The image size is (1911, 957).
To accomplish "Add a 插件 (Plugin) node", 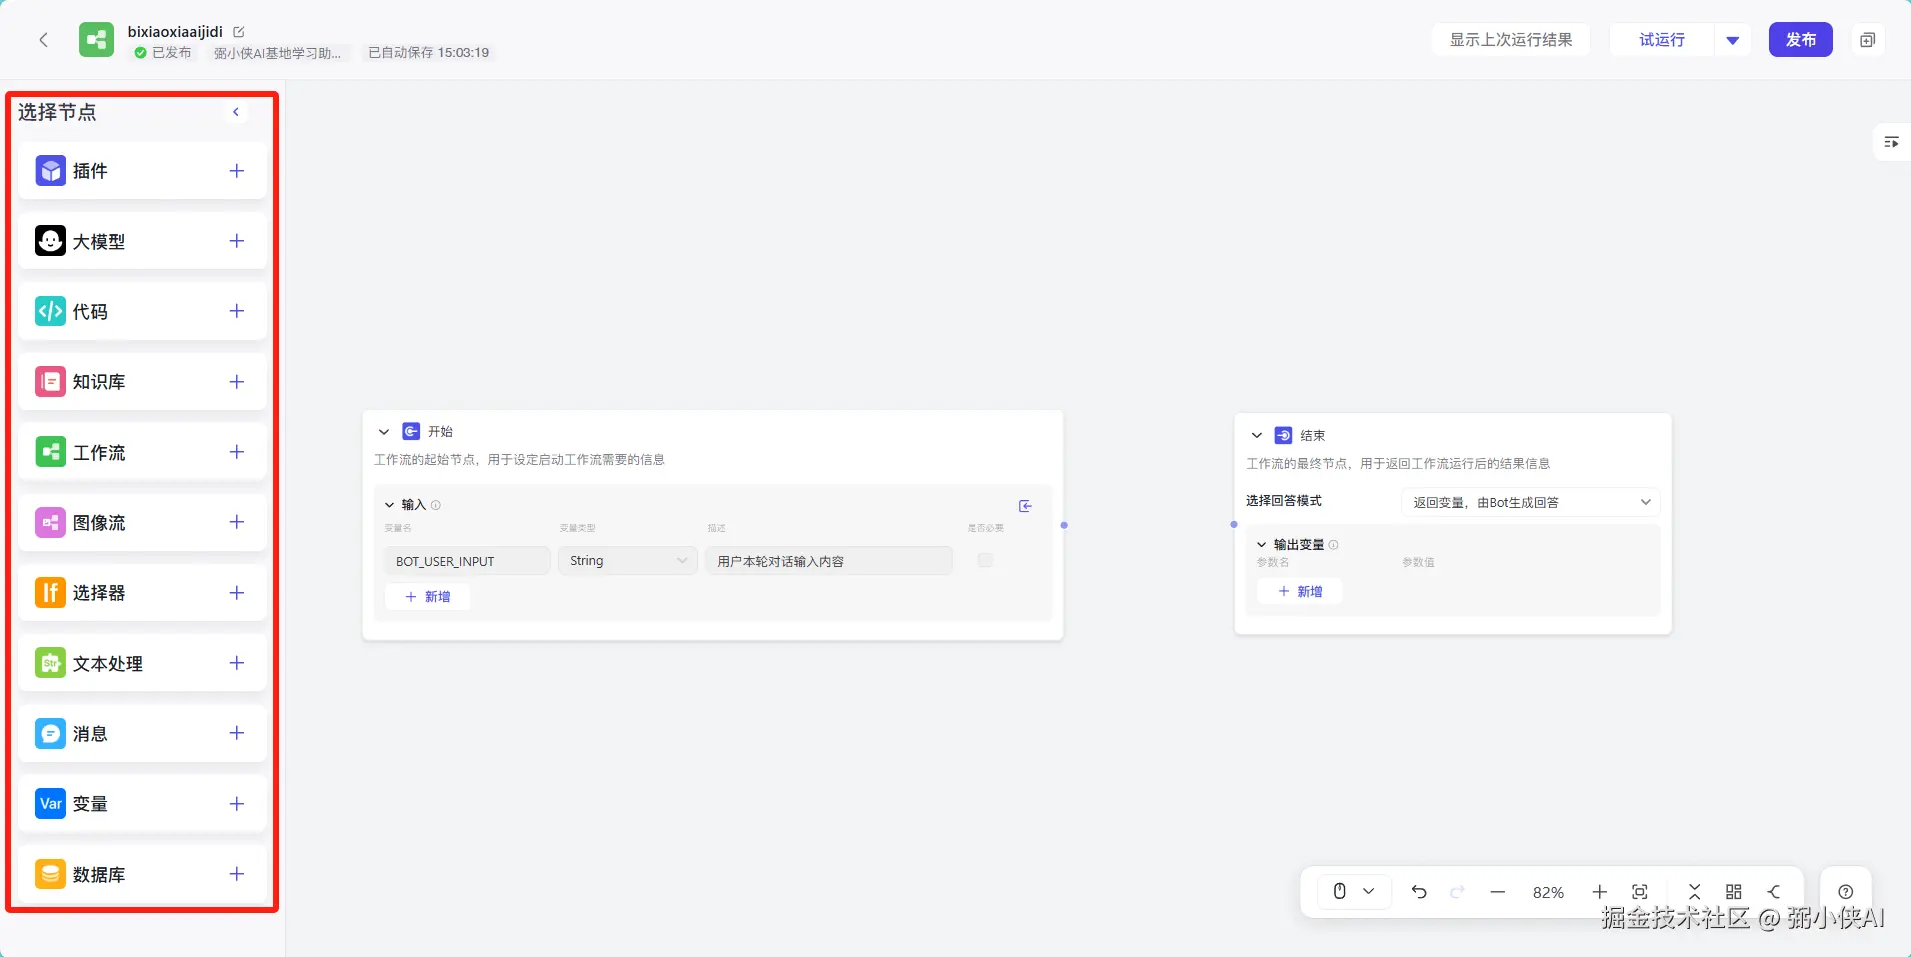I will click(236, 171).
